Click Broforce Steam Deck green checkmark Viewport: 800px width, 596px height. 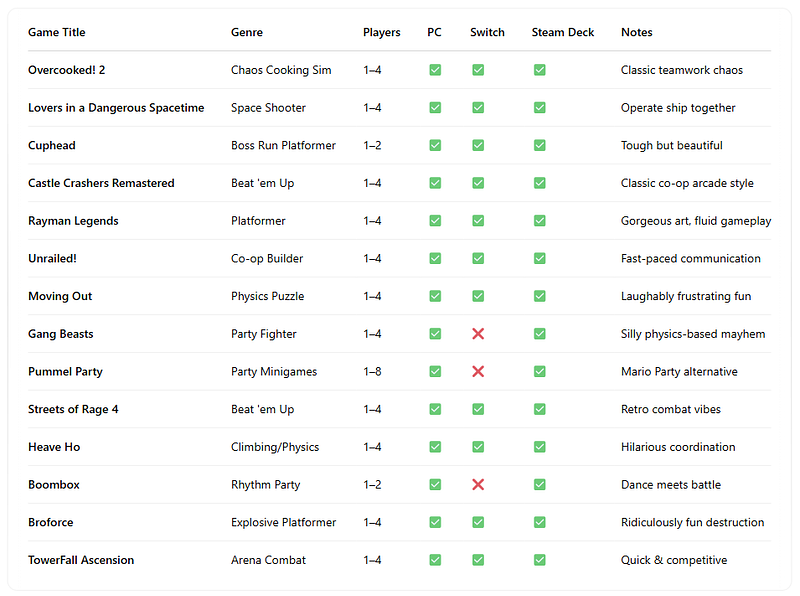(x=540, y=523)
